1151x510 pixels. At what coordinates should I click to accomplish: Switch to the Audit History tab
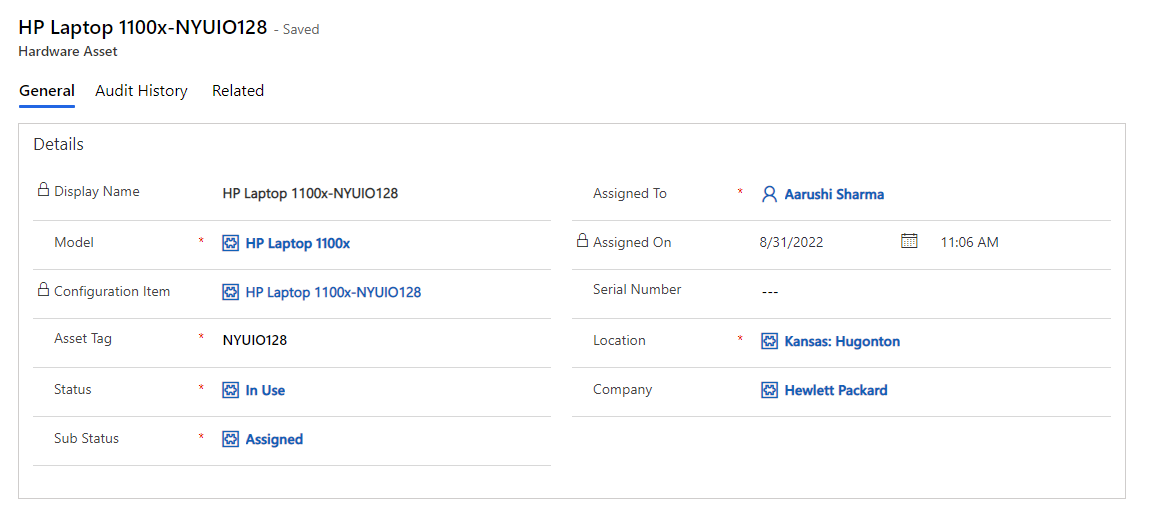pyautogui.click(x=141, y=91)
